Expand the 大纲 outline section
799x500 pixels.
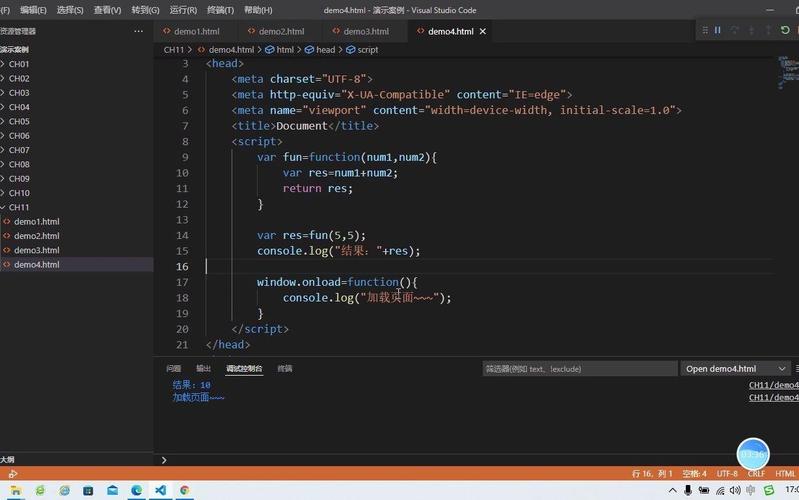click(8, 459)
